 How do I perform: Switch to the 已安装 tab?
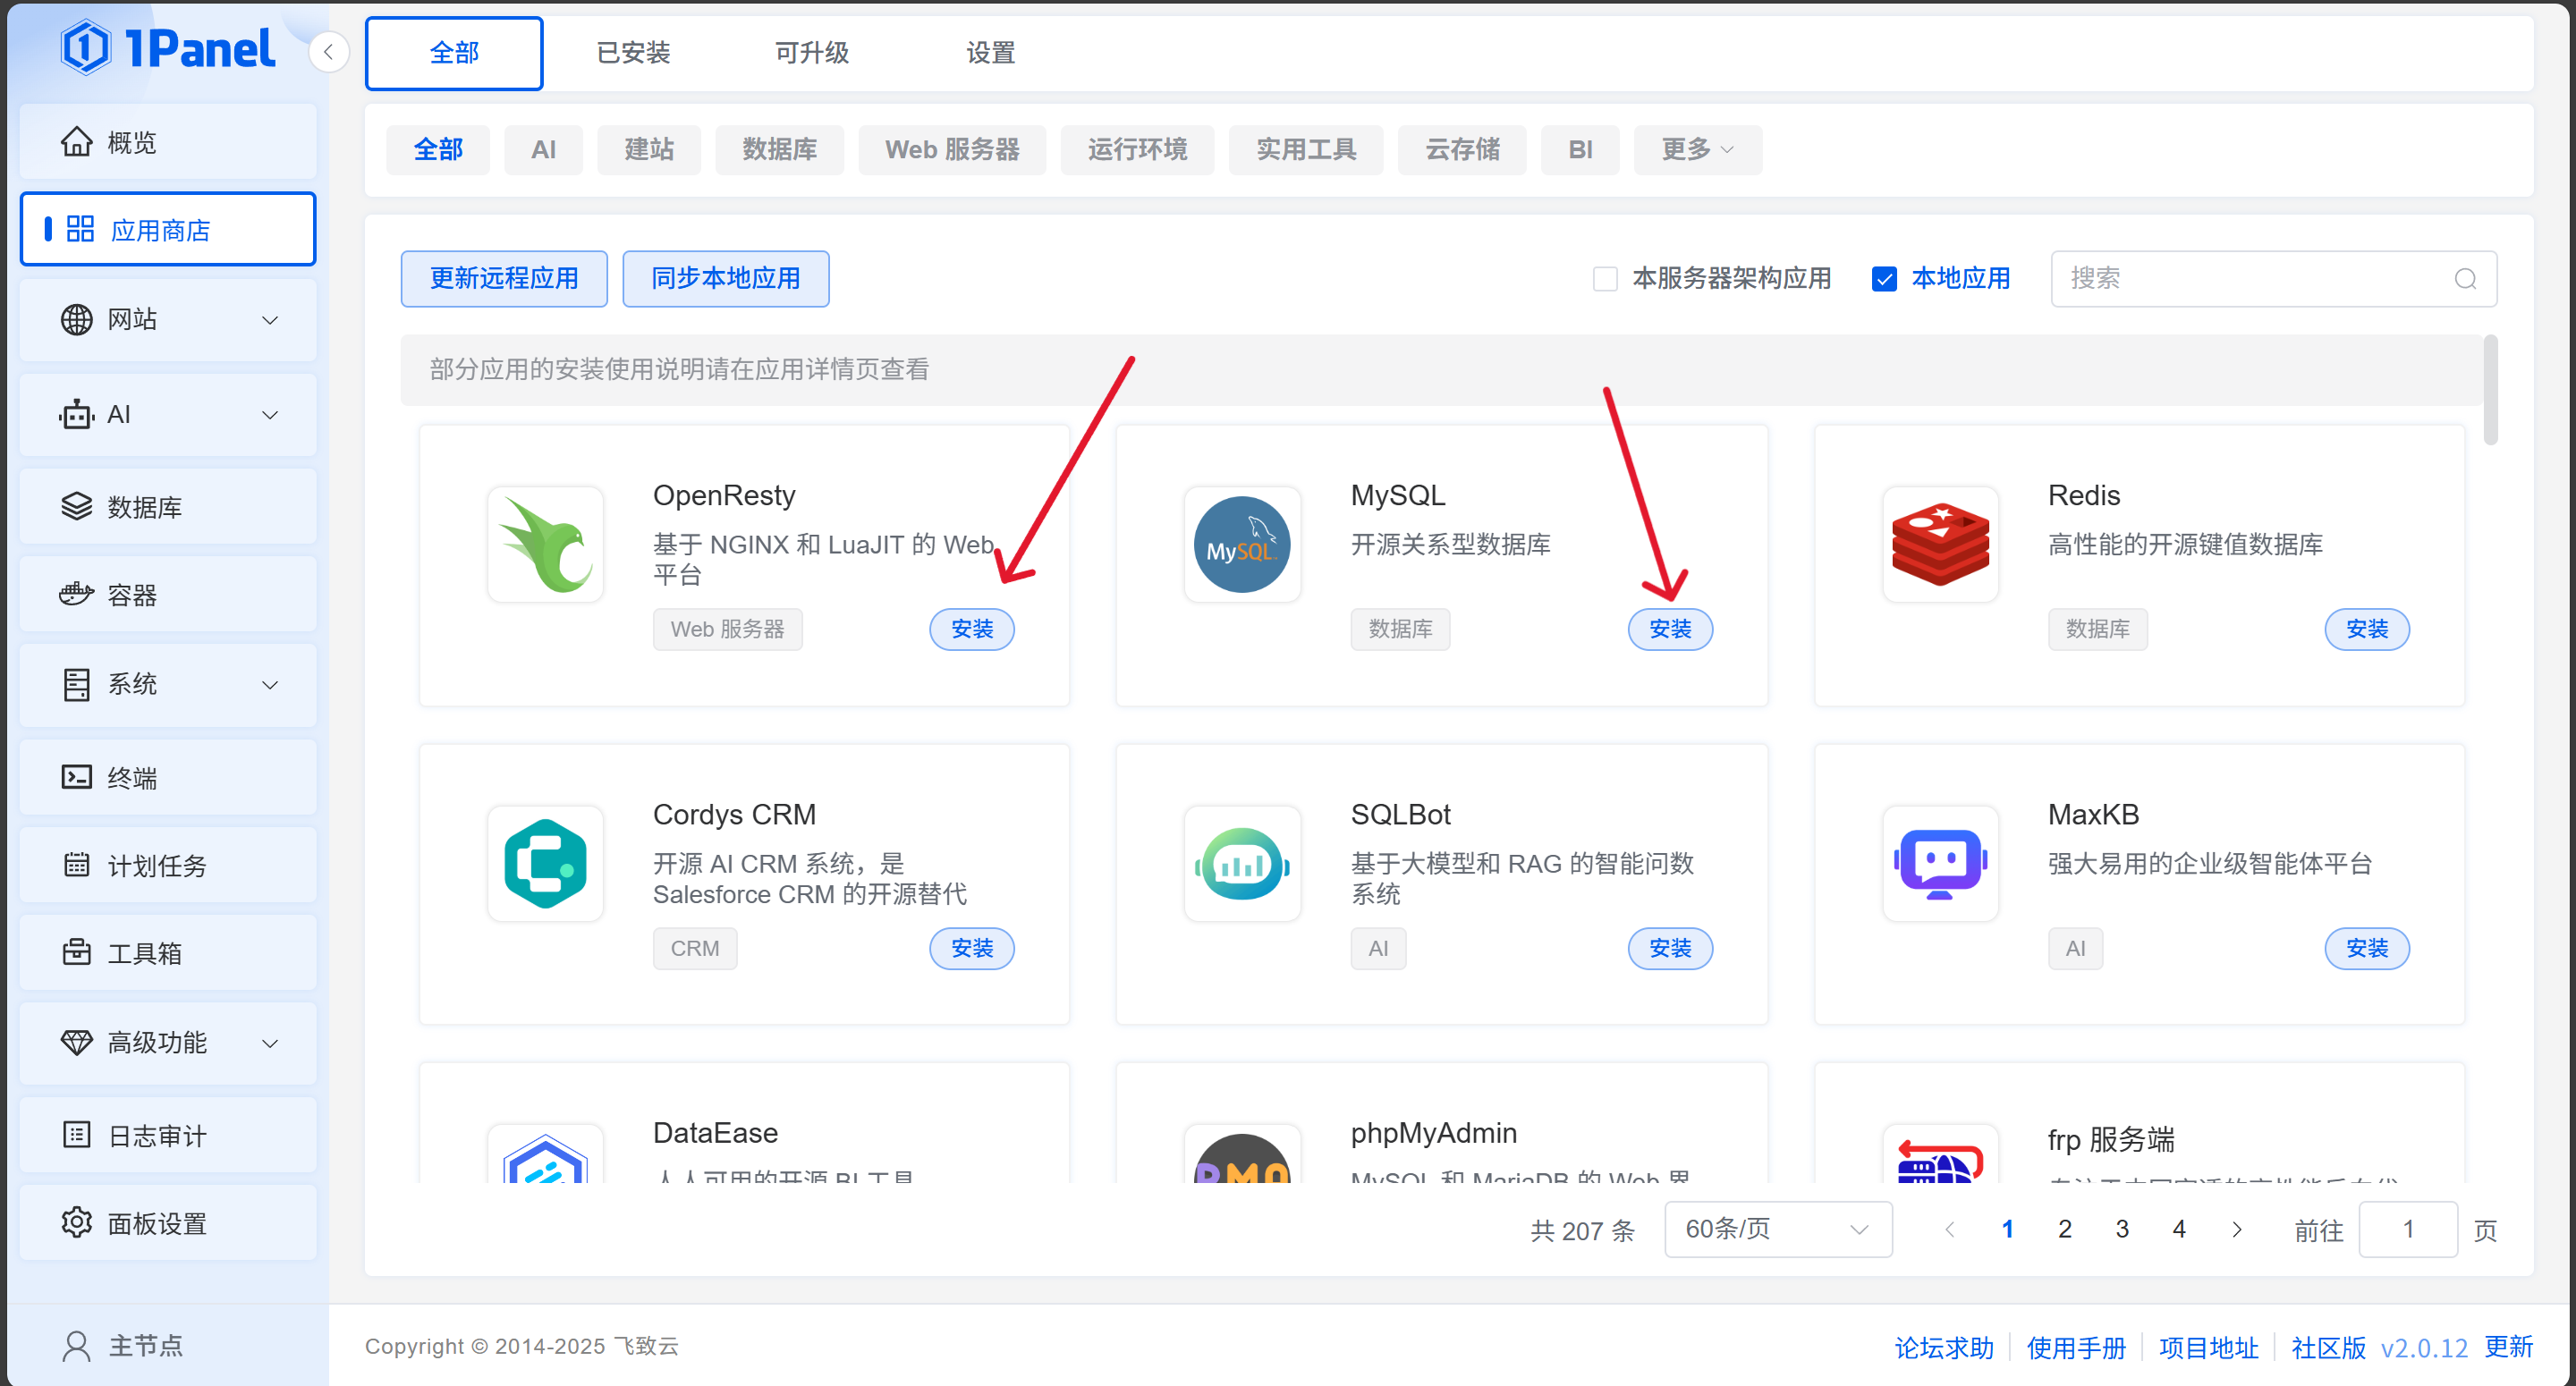click(x=633, y=53)
